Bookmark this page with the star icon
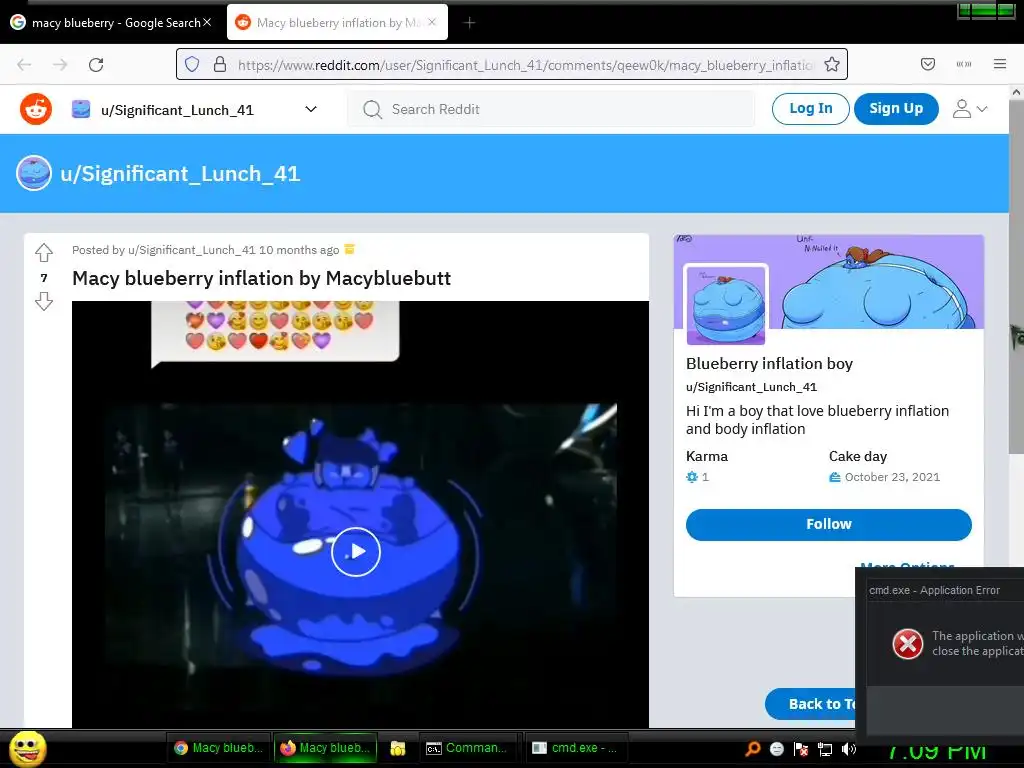 (x=831, y=64)
